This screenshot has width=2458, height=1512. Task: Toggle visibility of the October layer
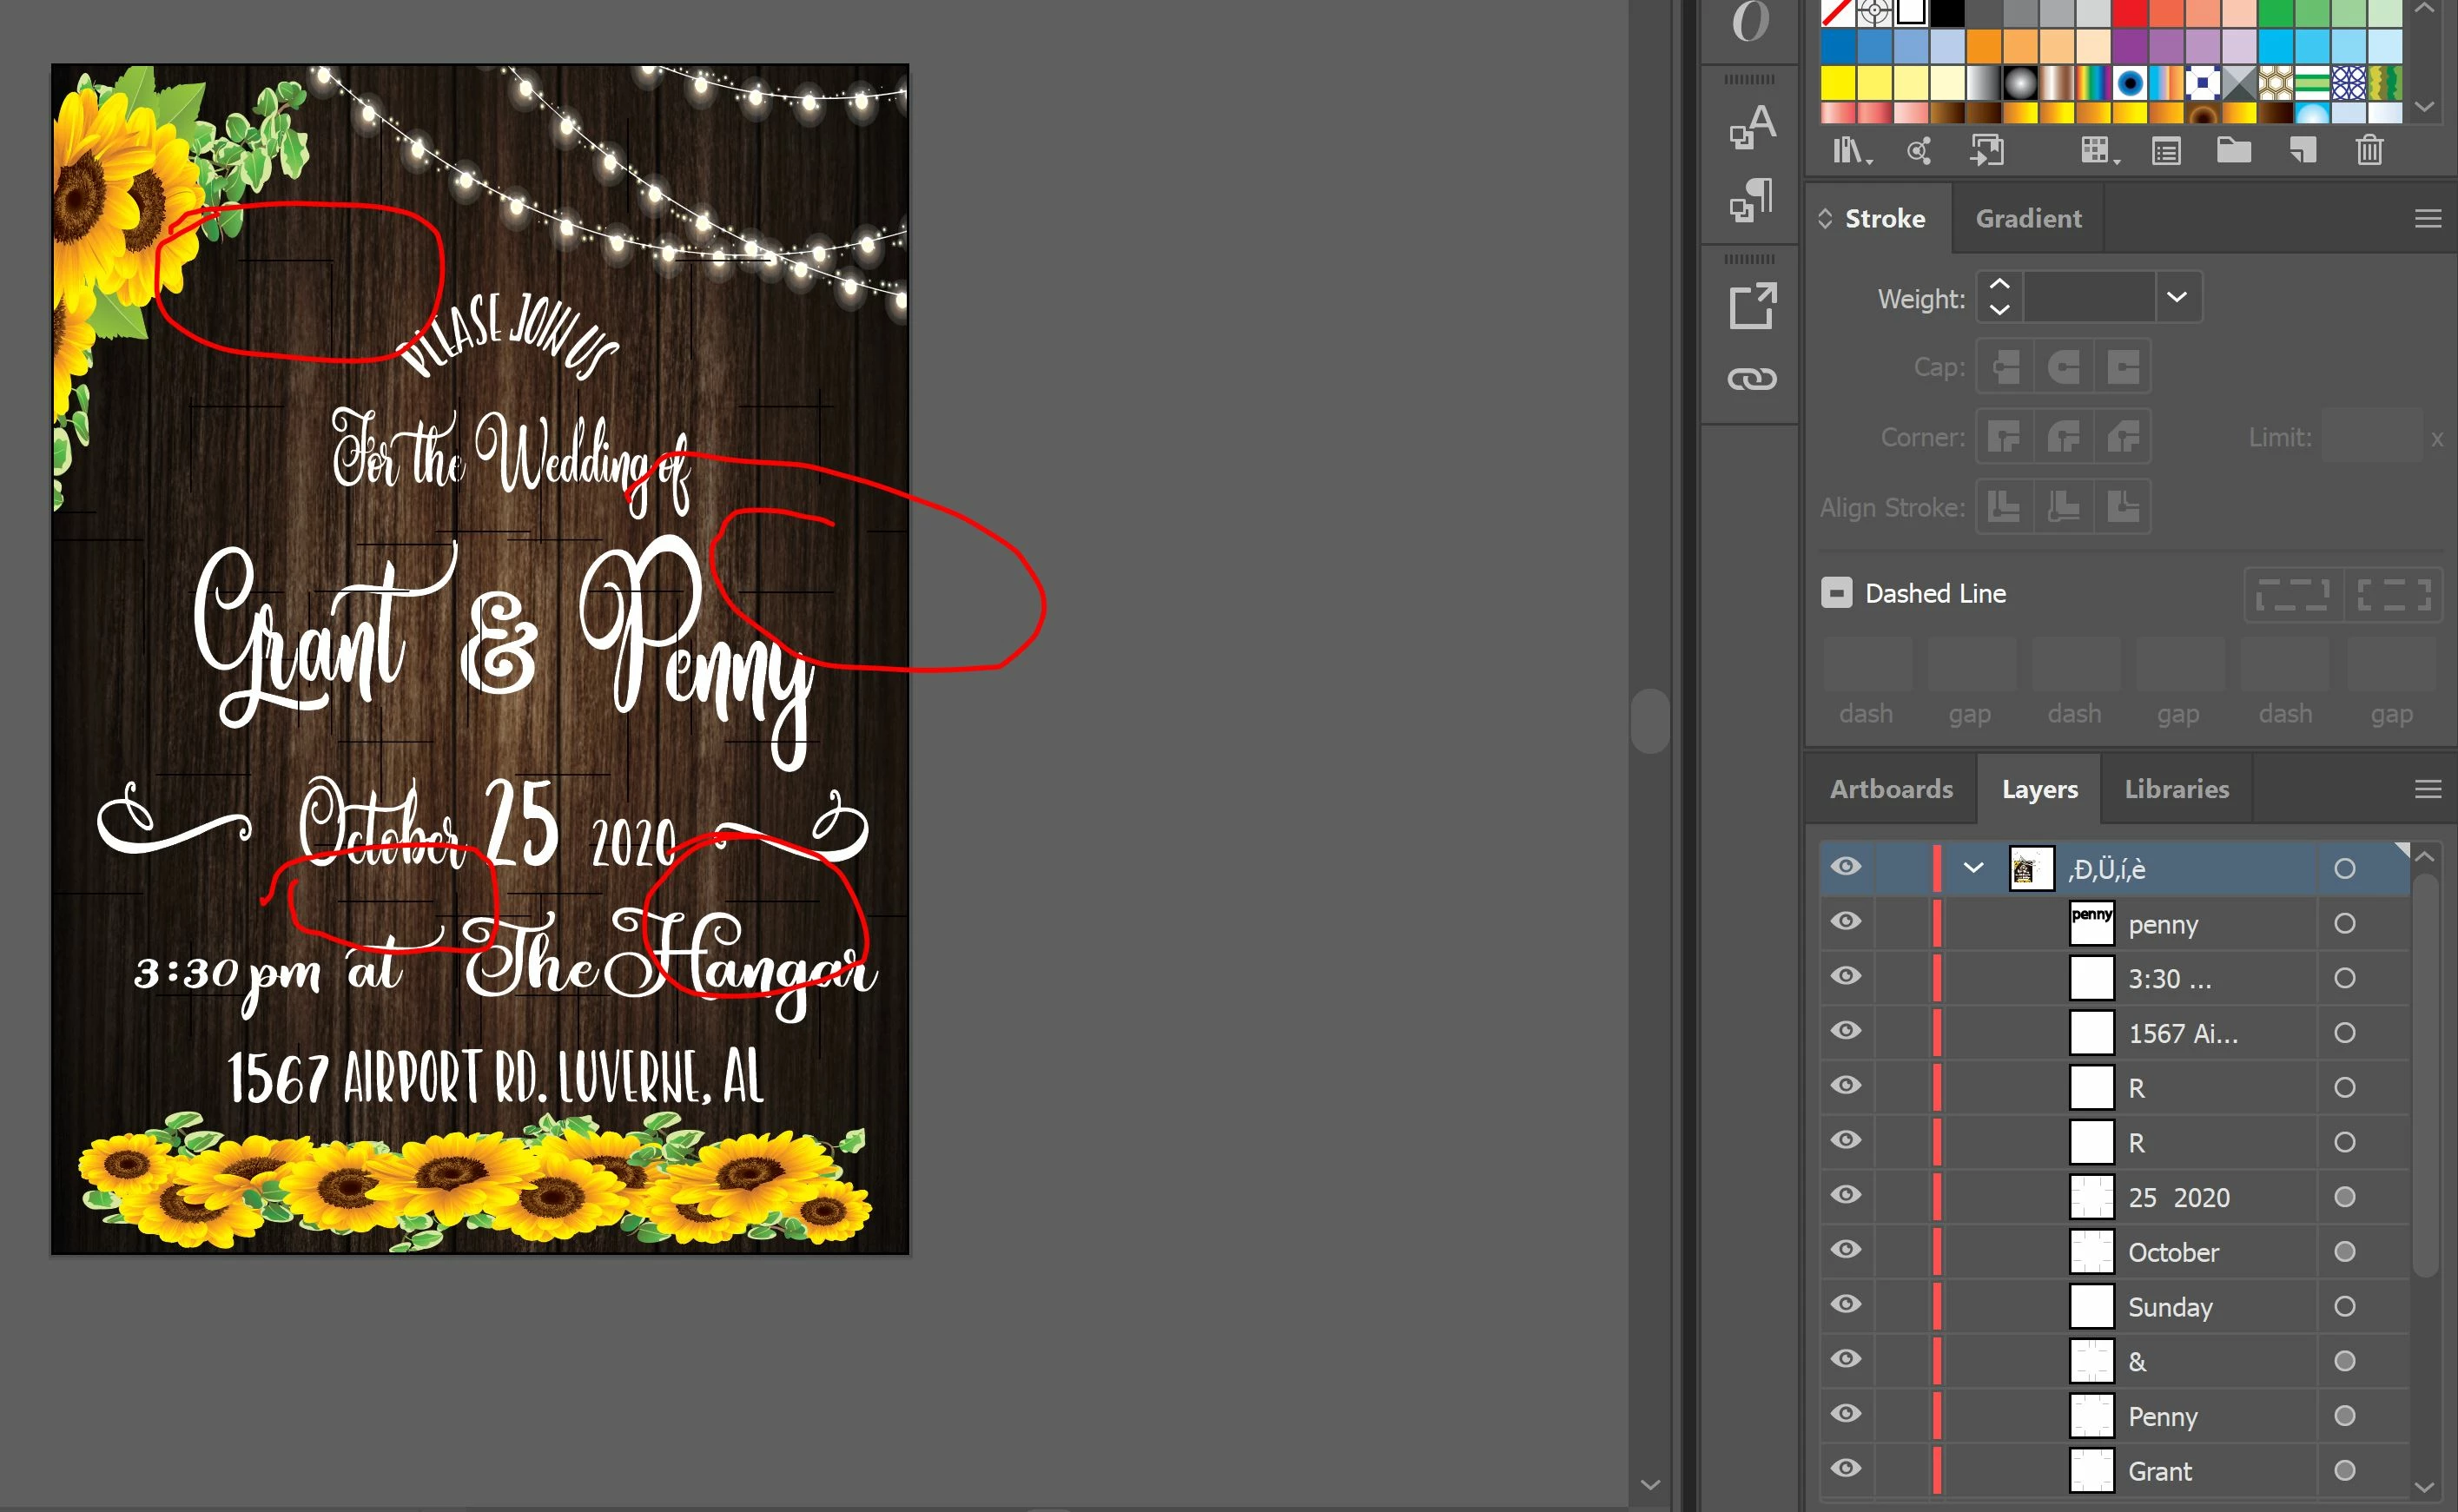coord(1846,1250)
